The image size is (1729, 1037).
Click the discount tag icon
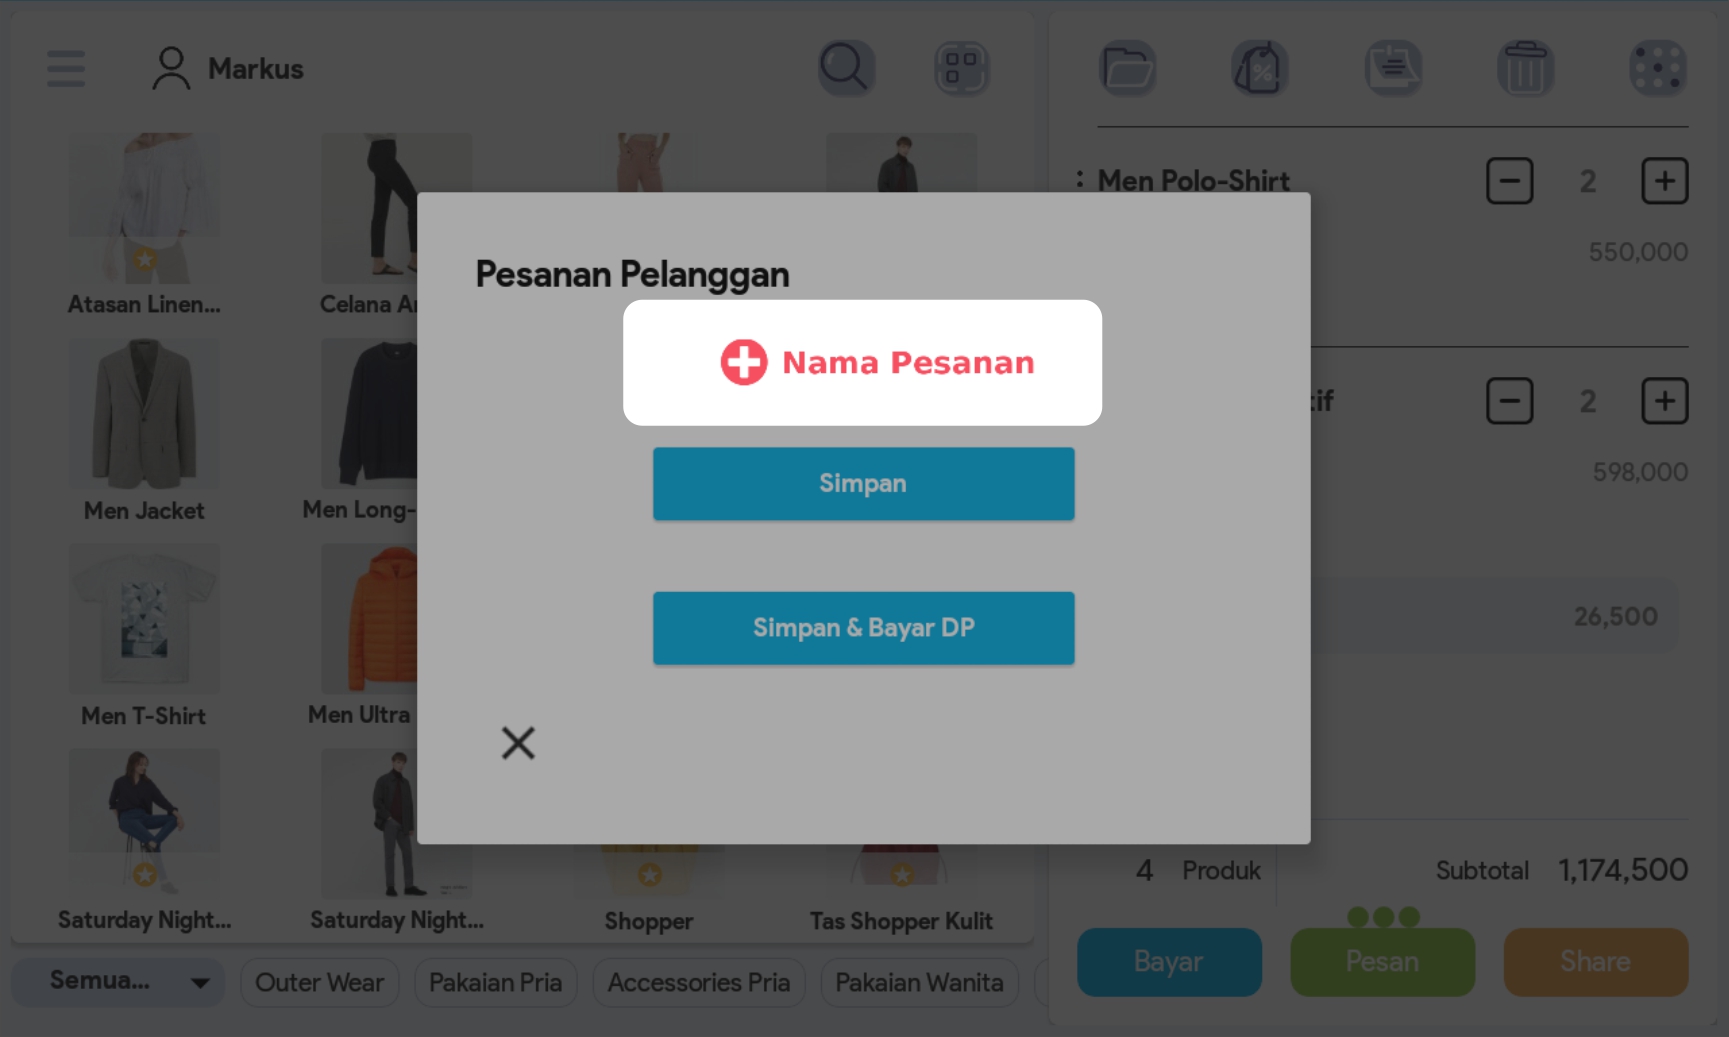pyautogui.click(x=1260, y=68)
